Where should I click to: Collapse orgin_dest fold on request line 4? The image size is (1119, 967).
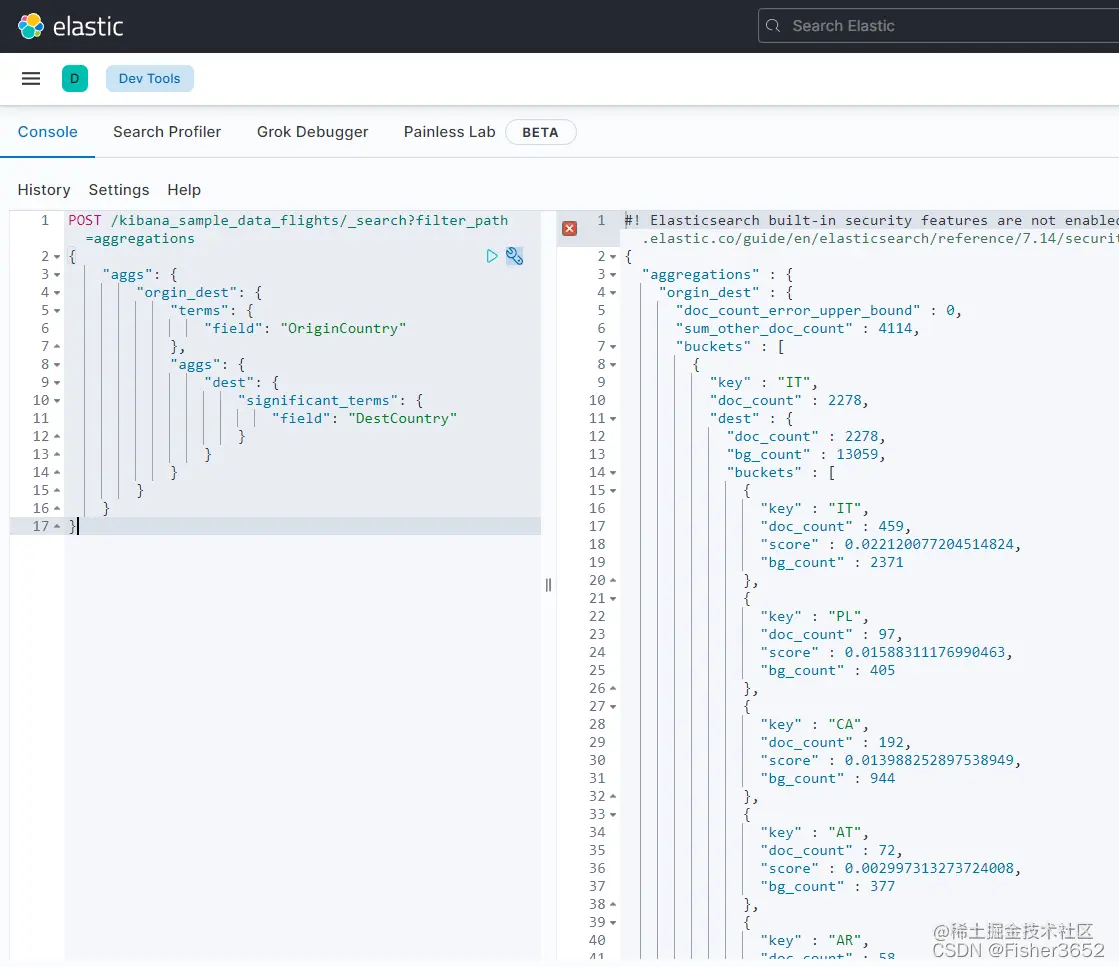tap(57, 293)
